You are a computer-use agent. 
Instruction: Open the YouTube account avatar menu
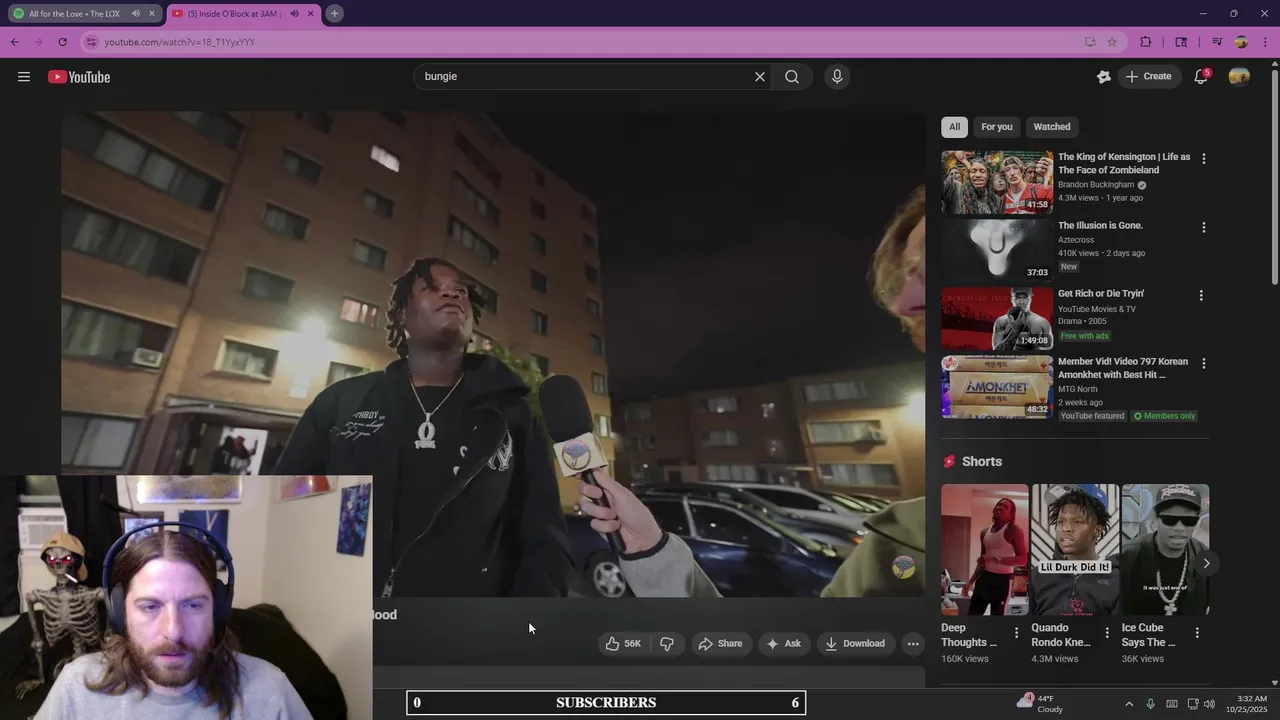1239,77
